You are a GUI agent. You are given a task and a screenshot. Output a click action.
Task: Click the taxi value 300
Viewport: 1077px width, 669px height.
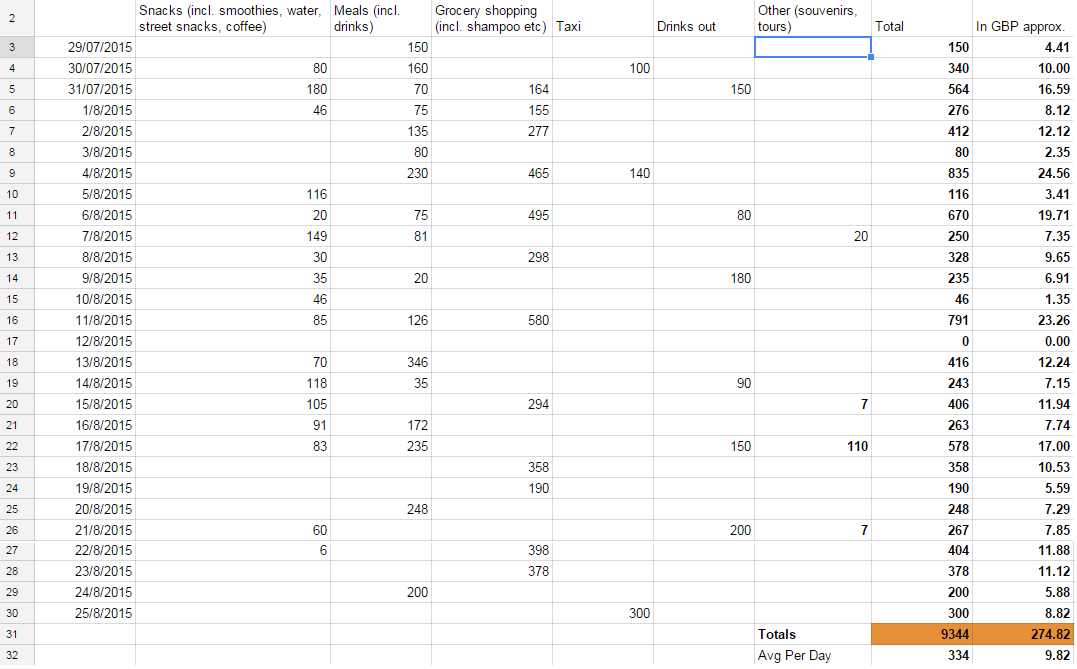(602, 613)
